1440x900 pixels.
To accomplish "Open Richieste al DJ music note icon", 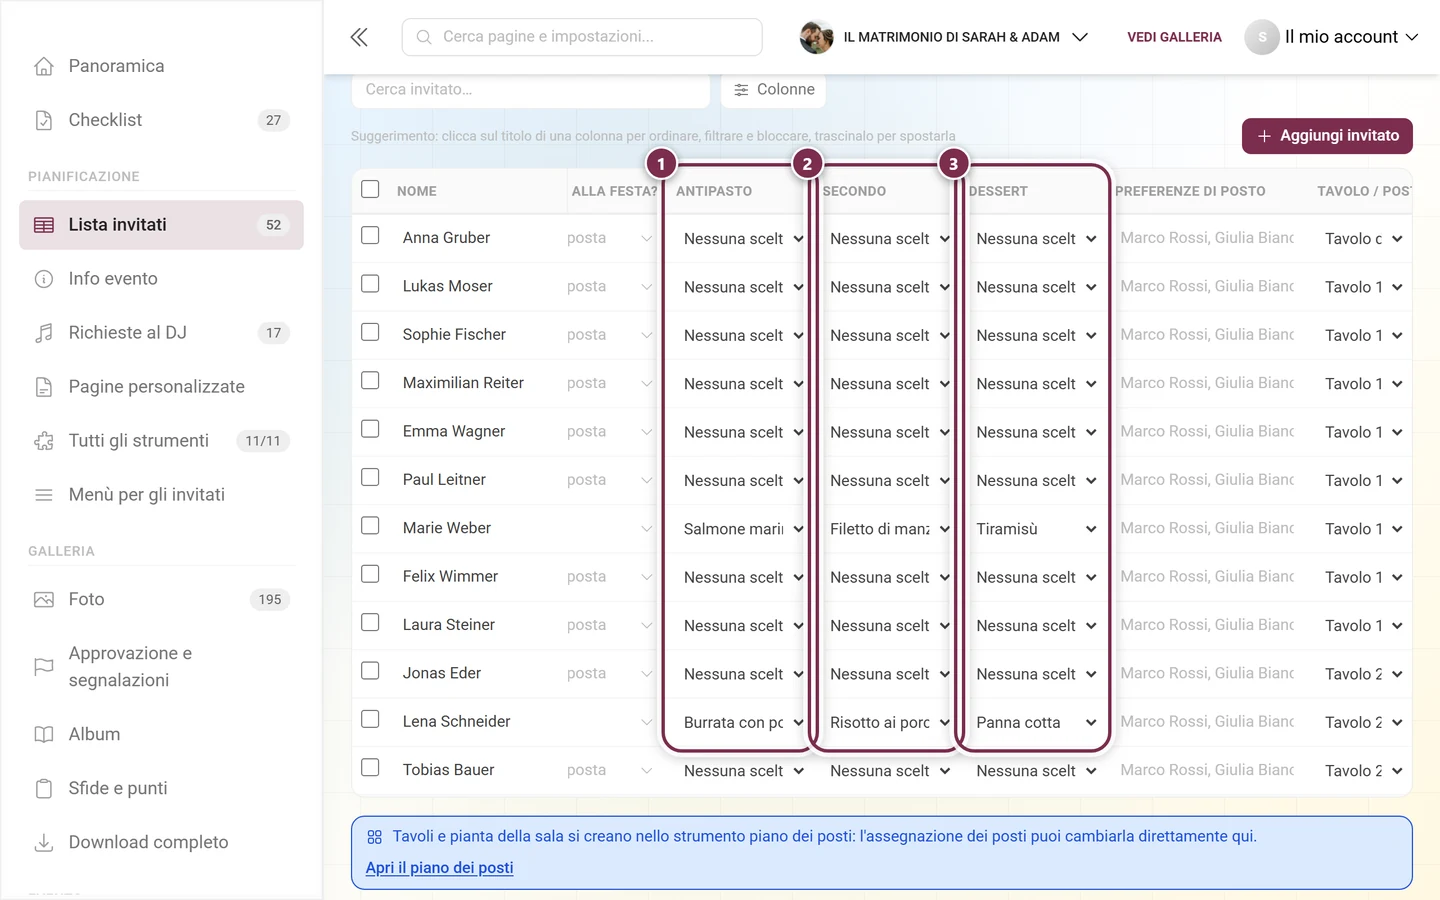I will click(x=44, y=333).
